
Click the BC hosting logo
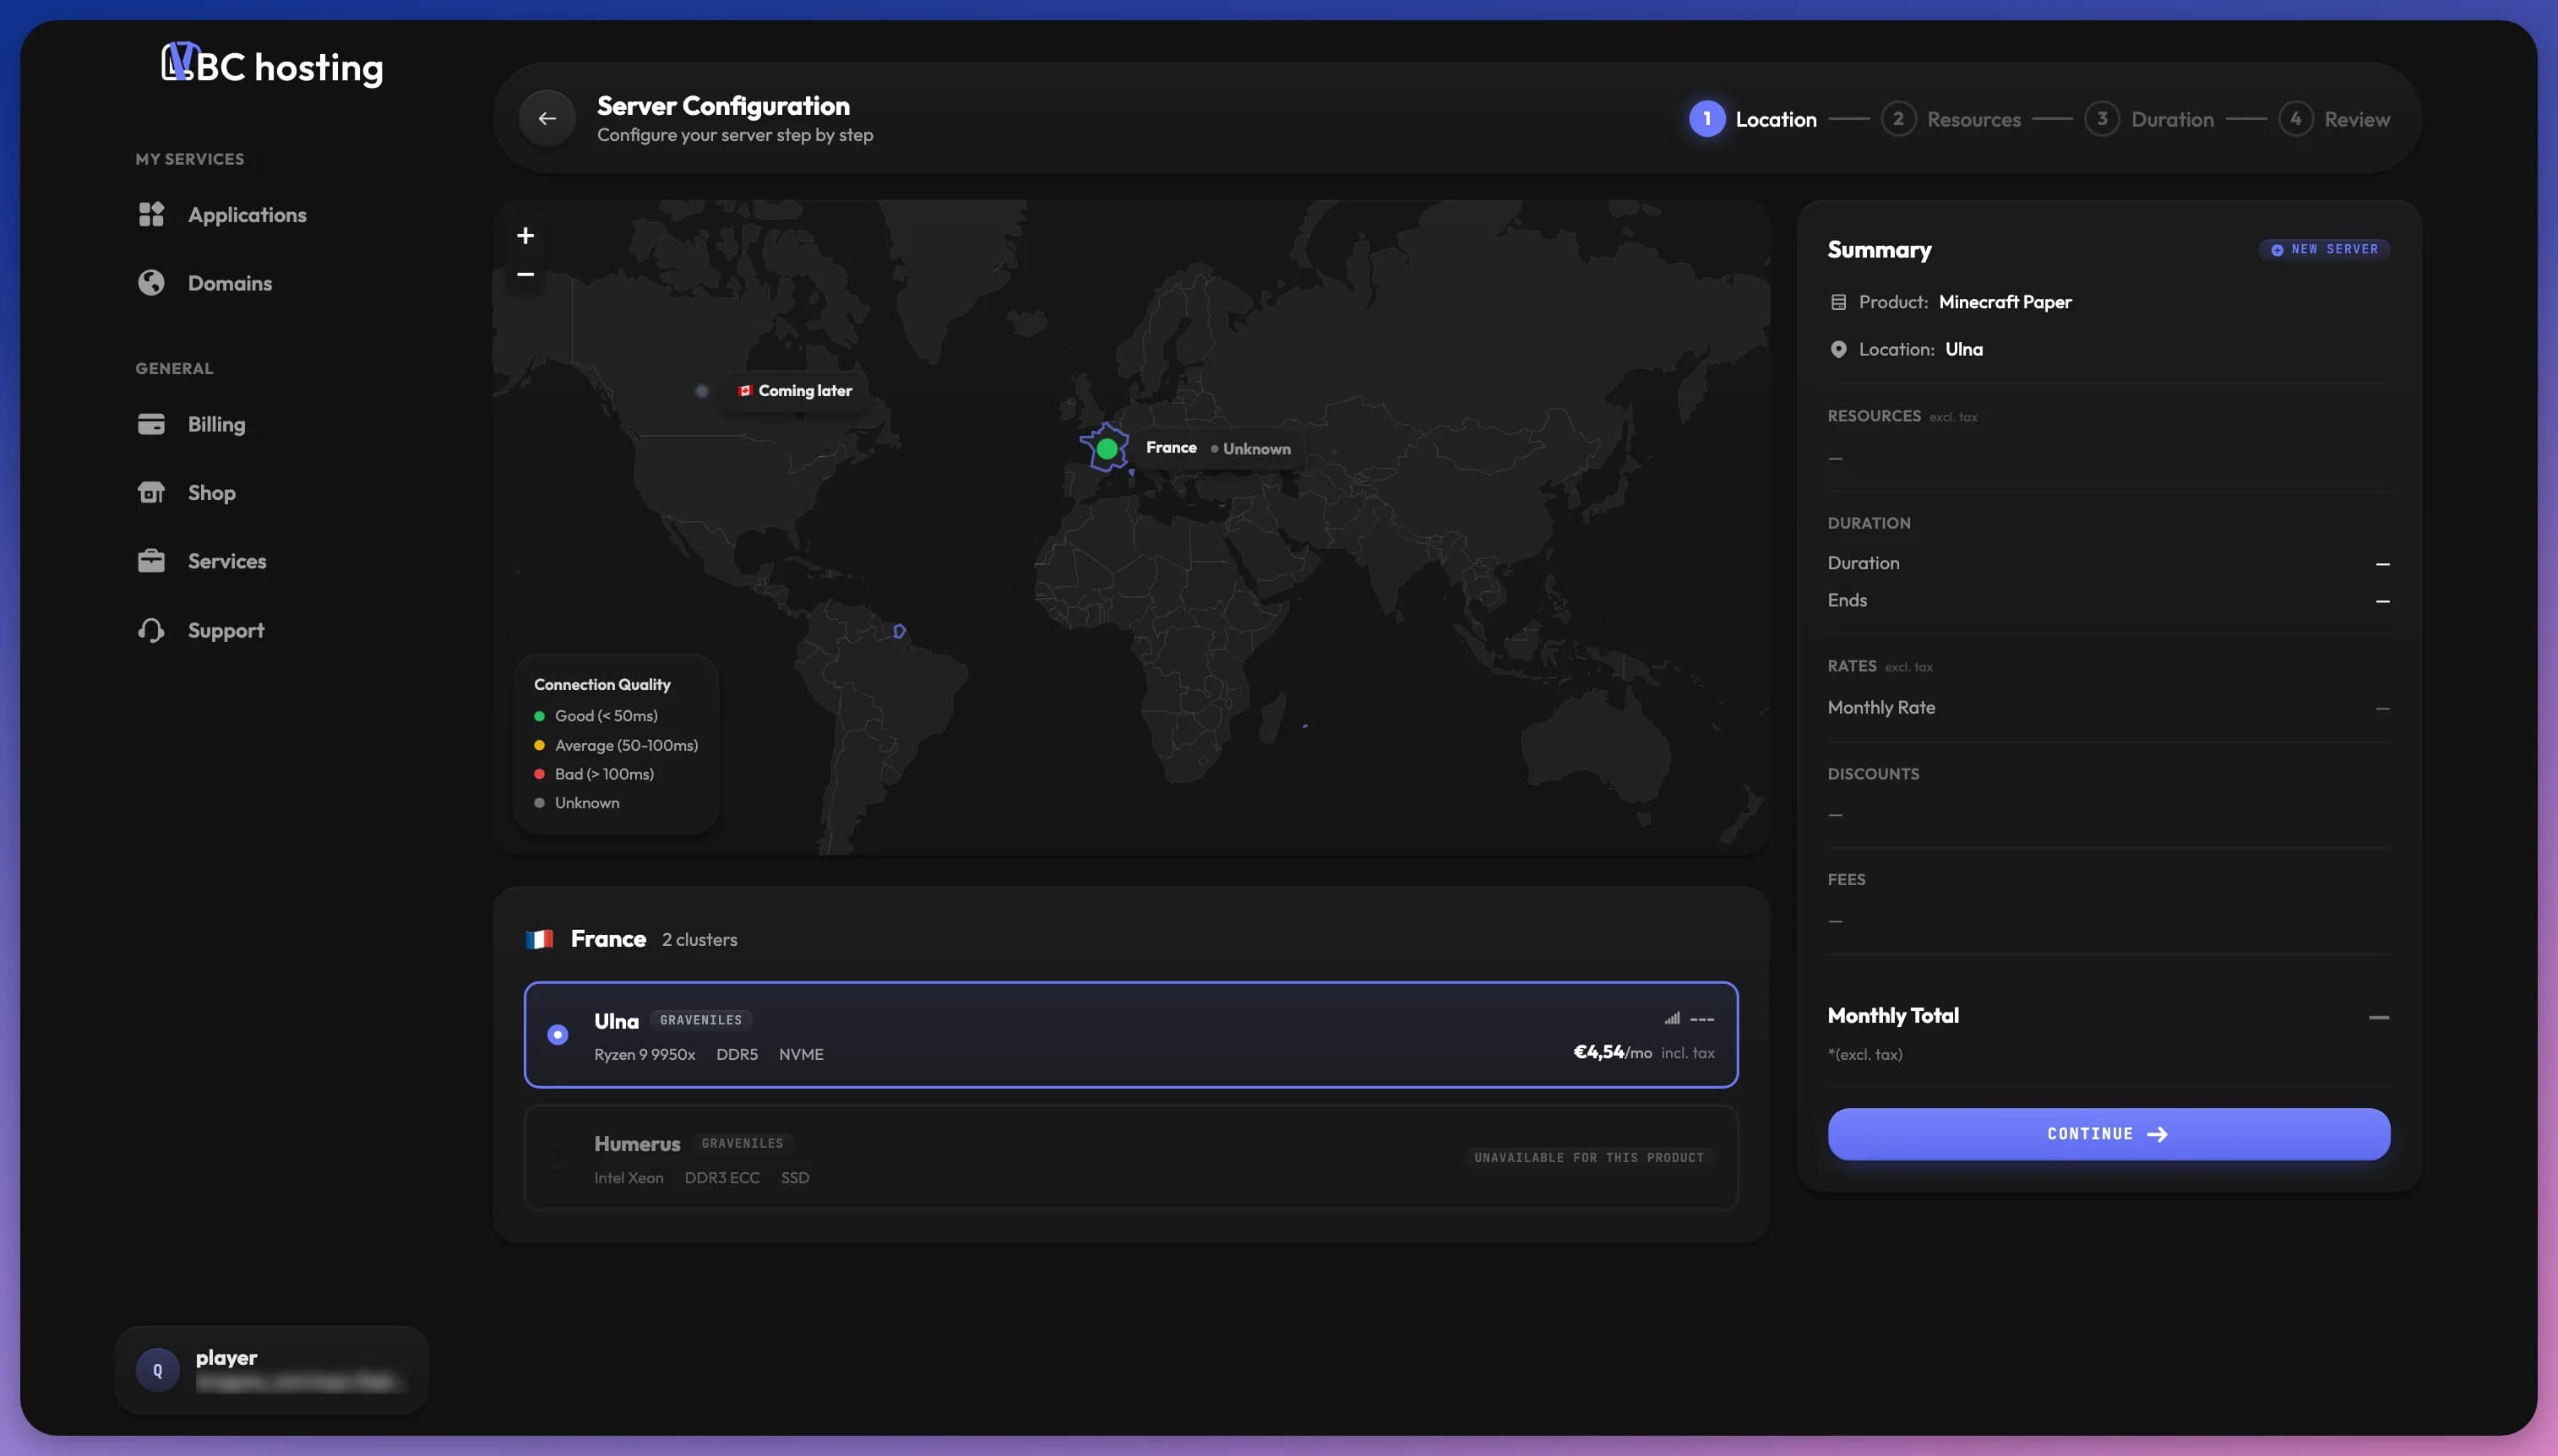click(x=272, y=65)
